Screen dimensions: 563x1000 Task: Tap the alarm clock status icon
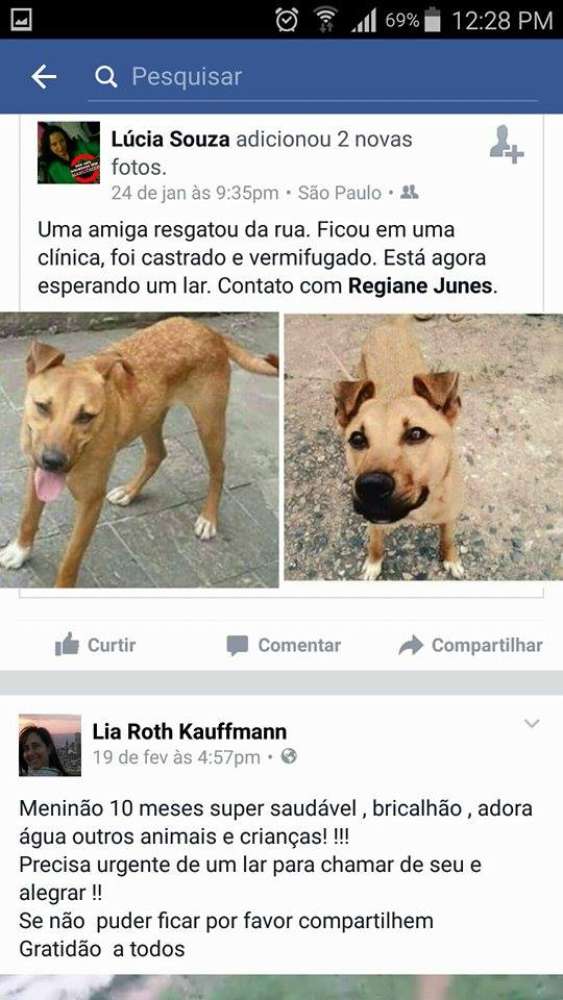[286, 20]
